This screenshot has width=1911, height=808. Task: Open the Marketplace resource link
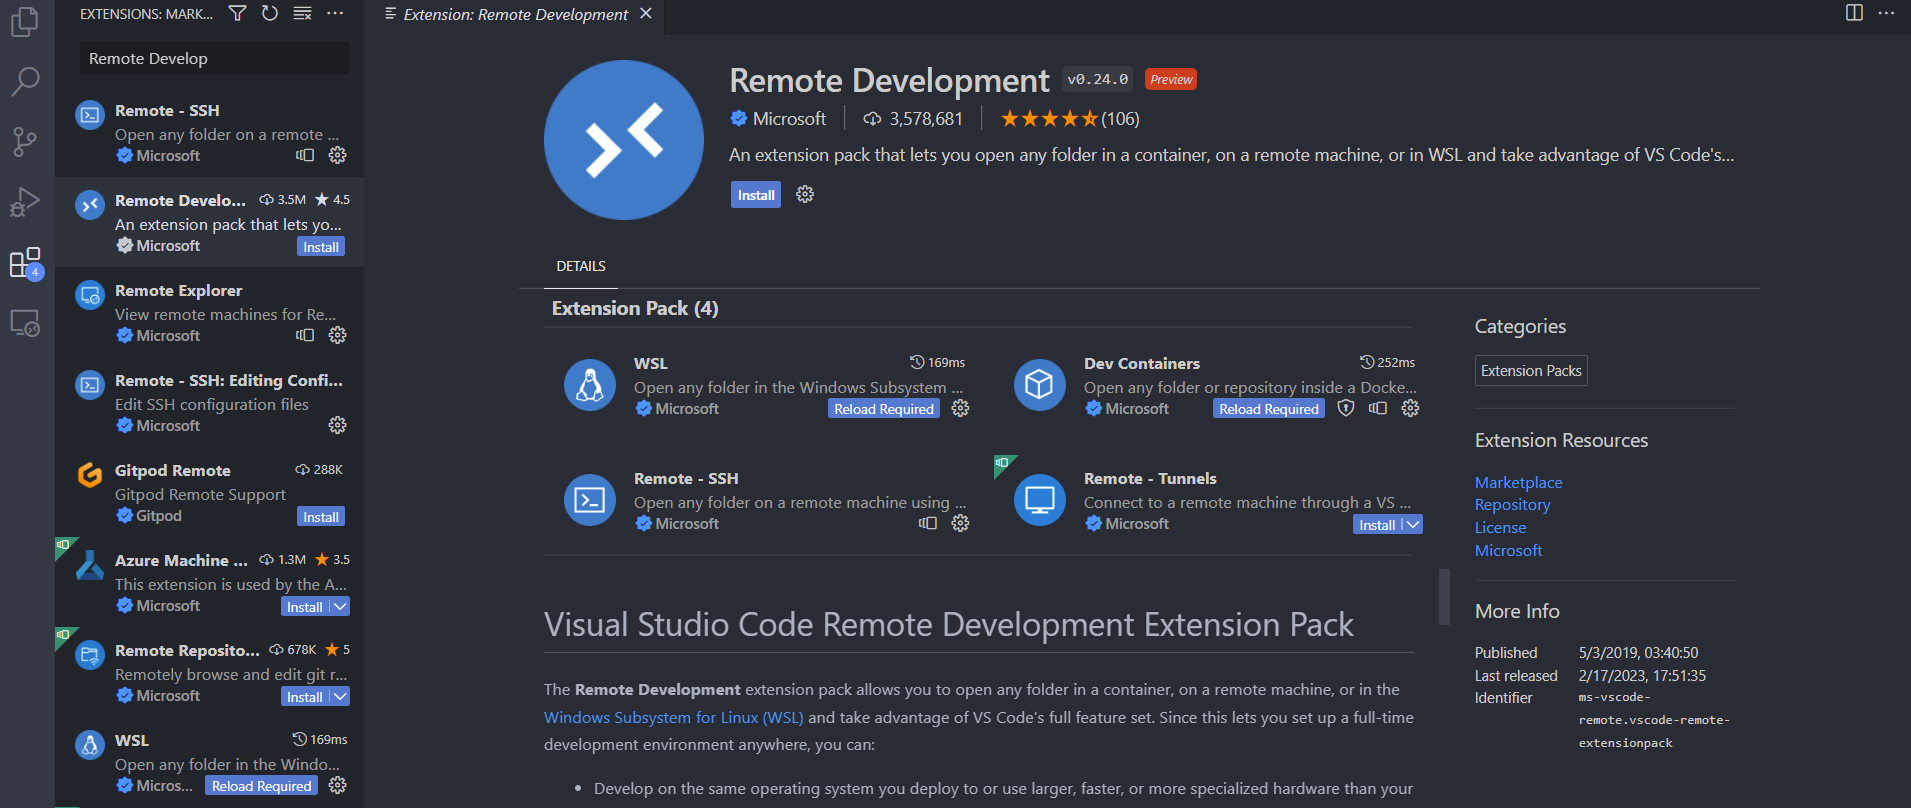[x=1518, y=482]
